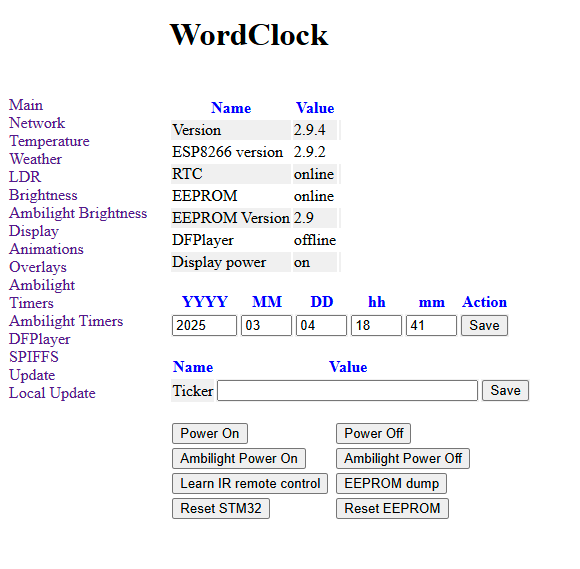Open the Network settings page
The height and width of the screenshot is (569, 580).
[x=37, y=123]
